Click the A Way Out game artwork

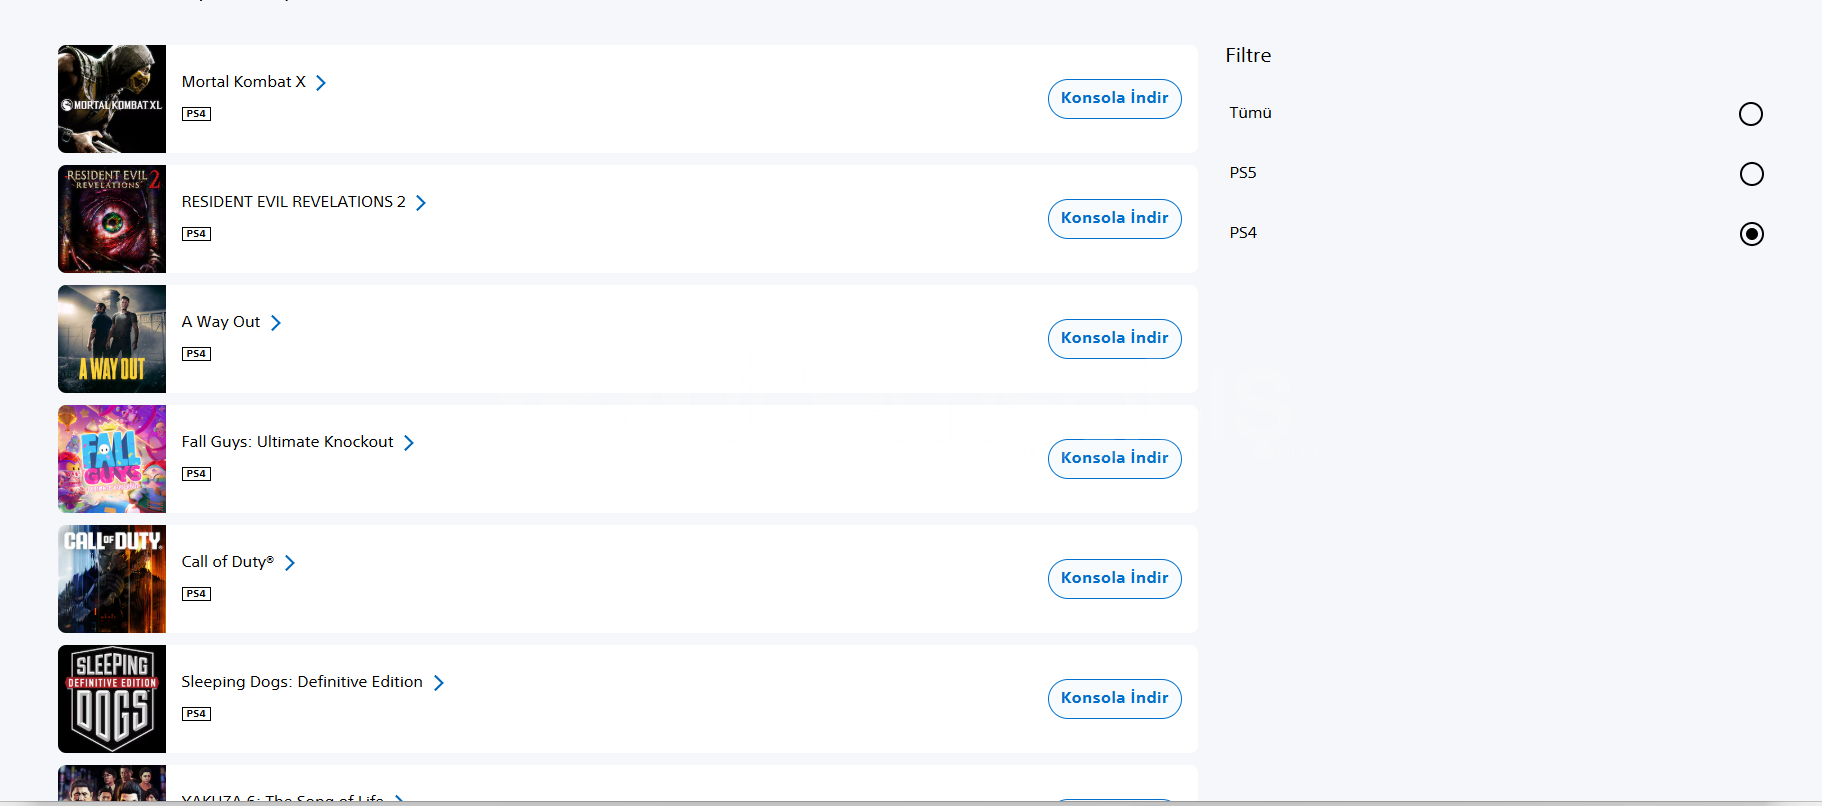(112, 339)
